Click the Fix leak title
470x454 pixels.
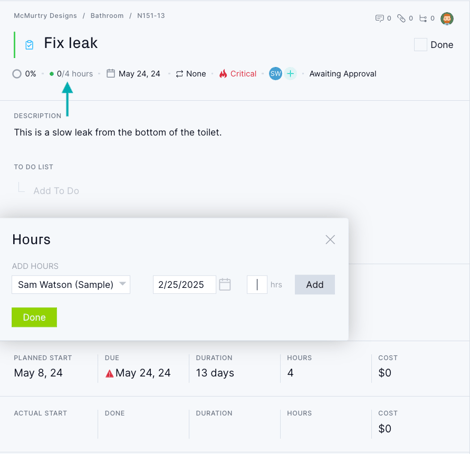click(71, 43)
